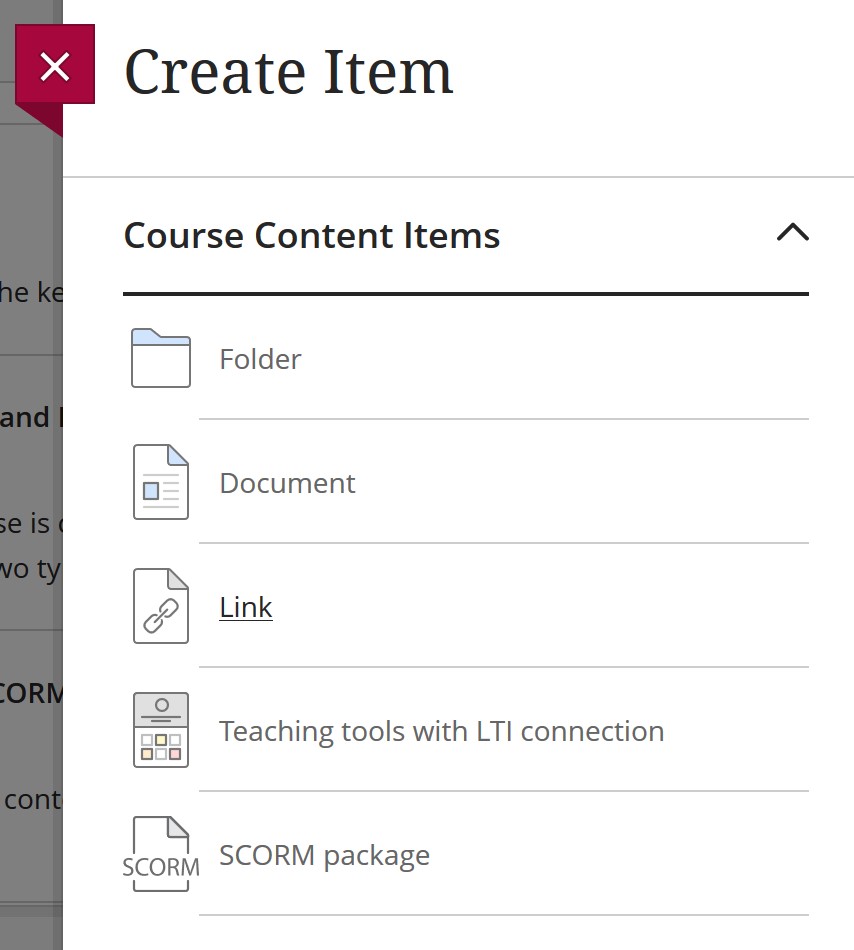854x950 pixels.
Task: Select the Folder entry in the list
Action: 260,359
